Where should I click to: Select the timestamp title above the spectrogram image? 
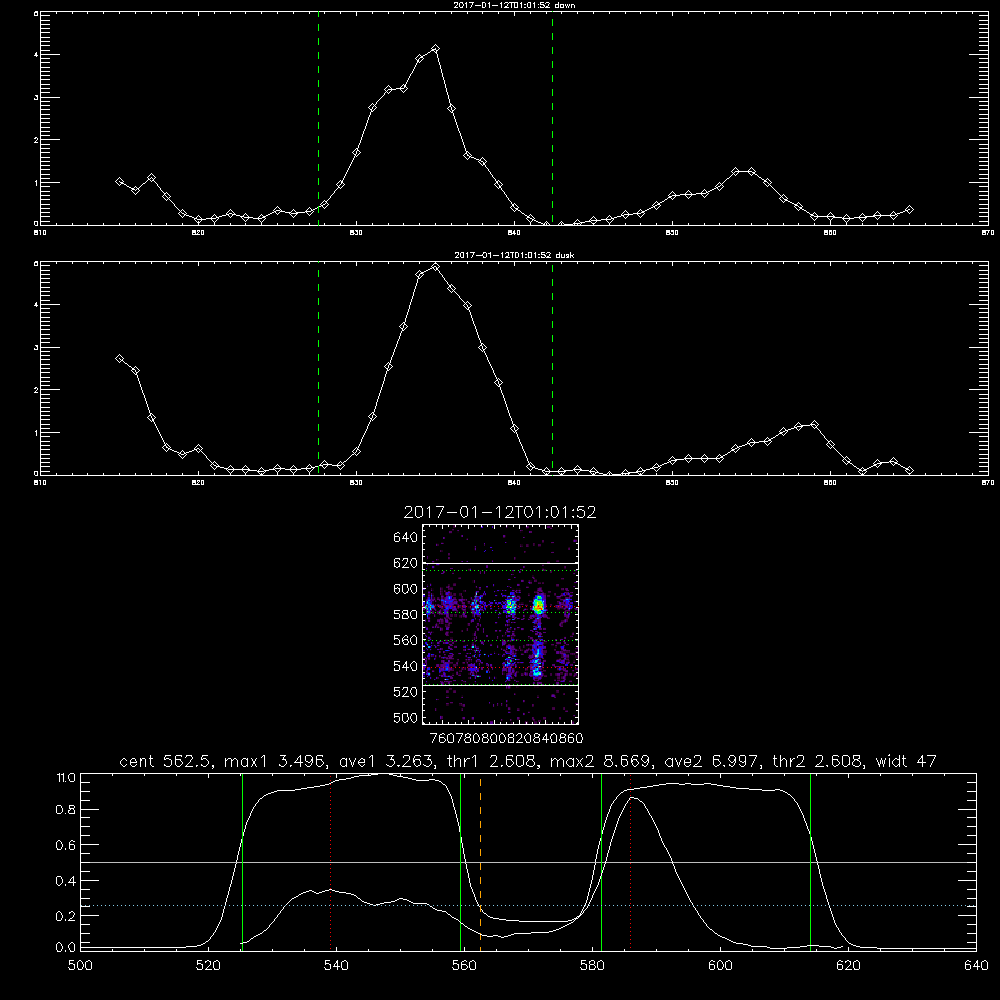click(500, 512)
